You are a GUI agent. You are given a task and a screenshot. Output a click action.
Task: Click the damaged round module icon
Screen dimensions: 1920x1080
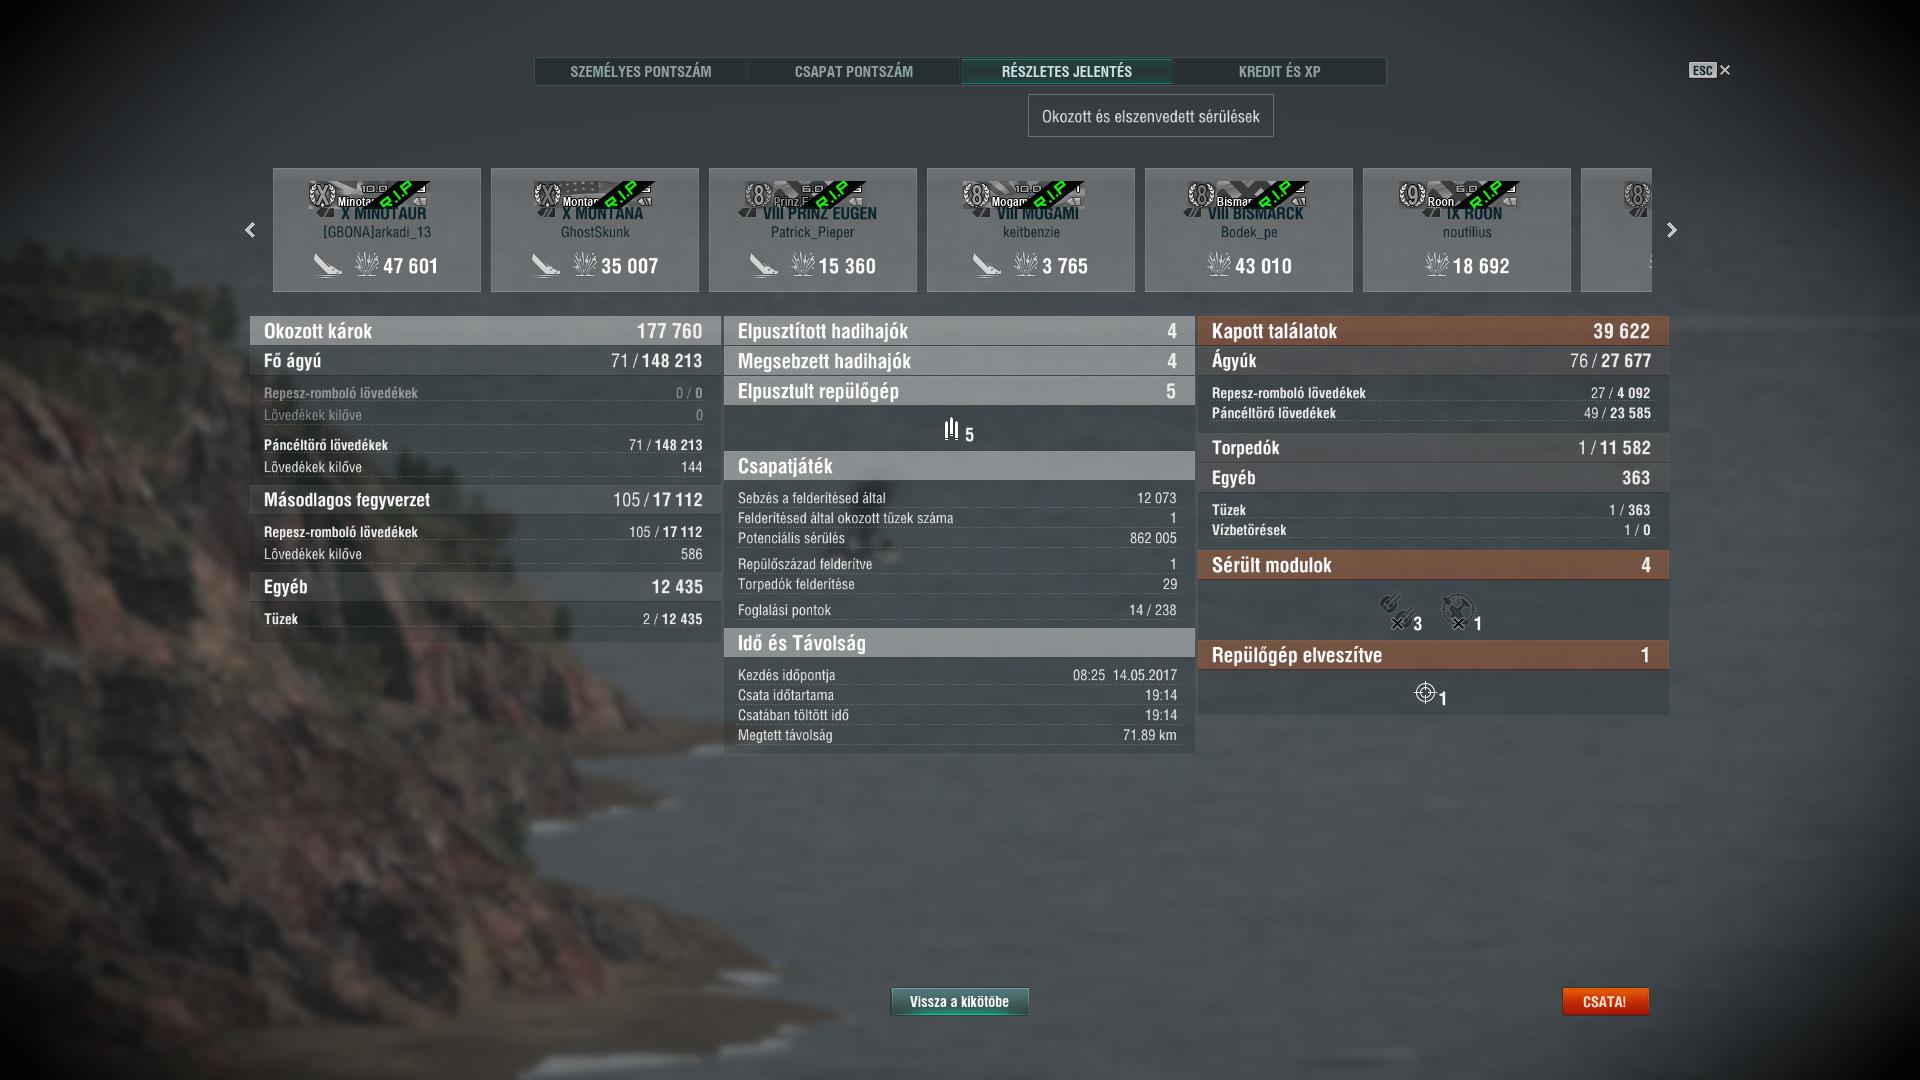pos(1458,610)
